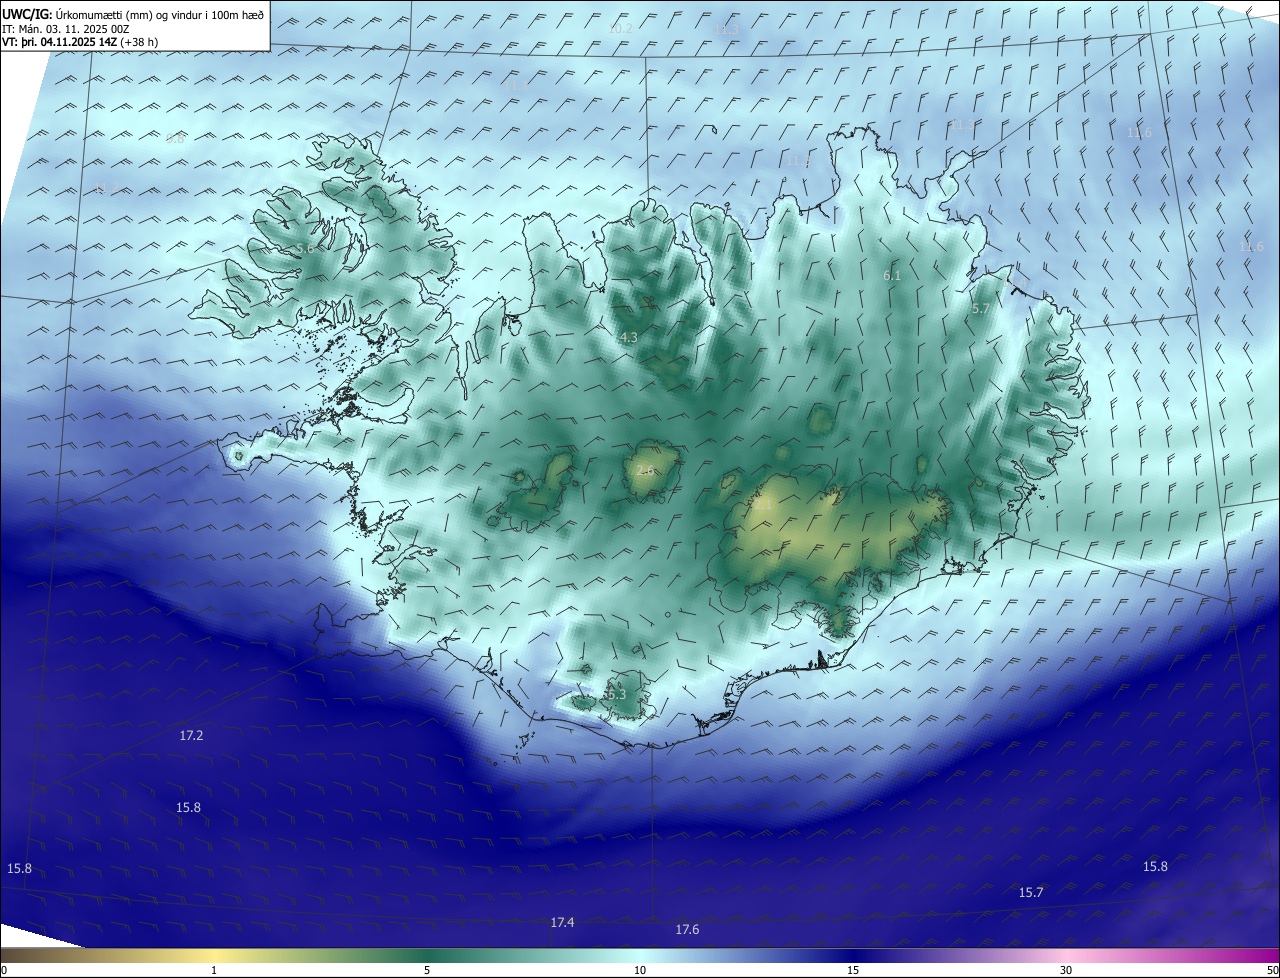
Task: Click the 15.7 value label on the map
Action: (x=1030, y=892)
